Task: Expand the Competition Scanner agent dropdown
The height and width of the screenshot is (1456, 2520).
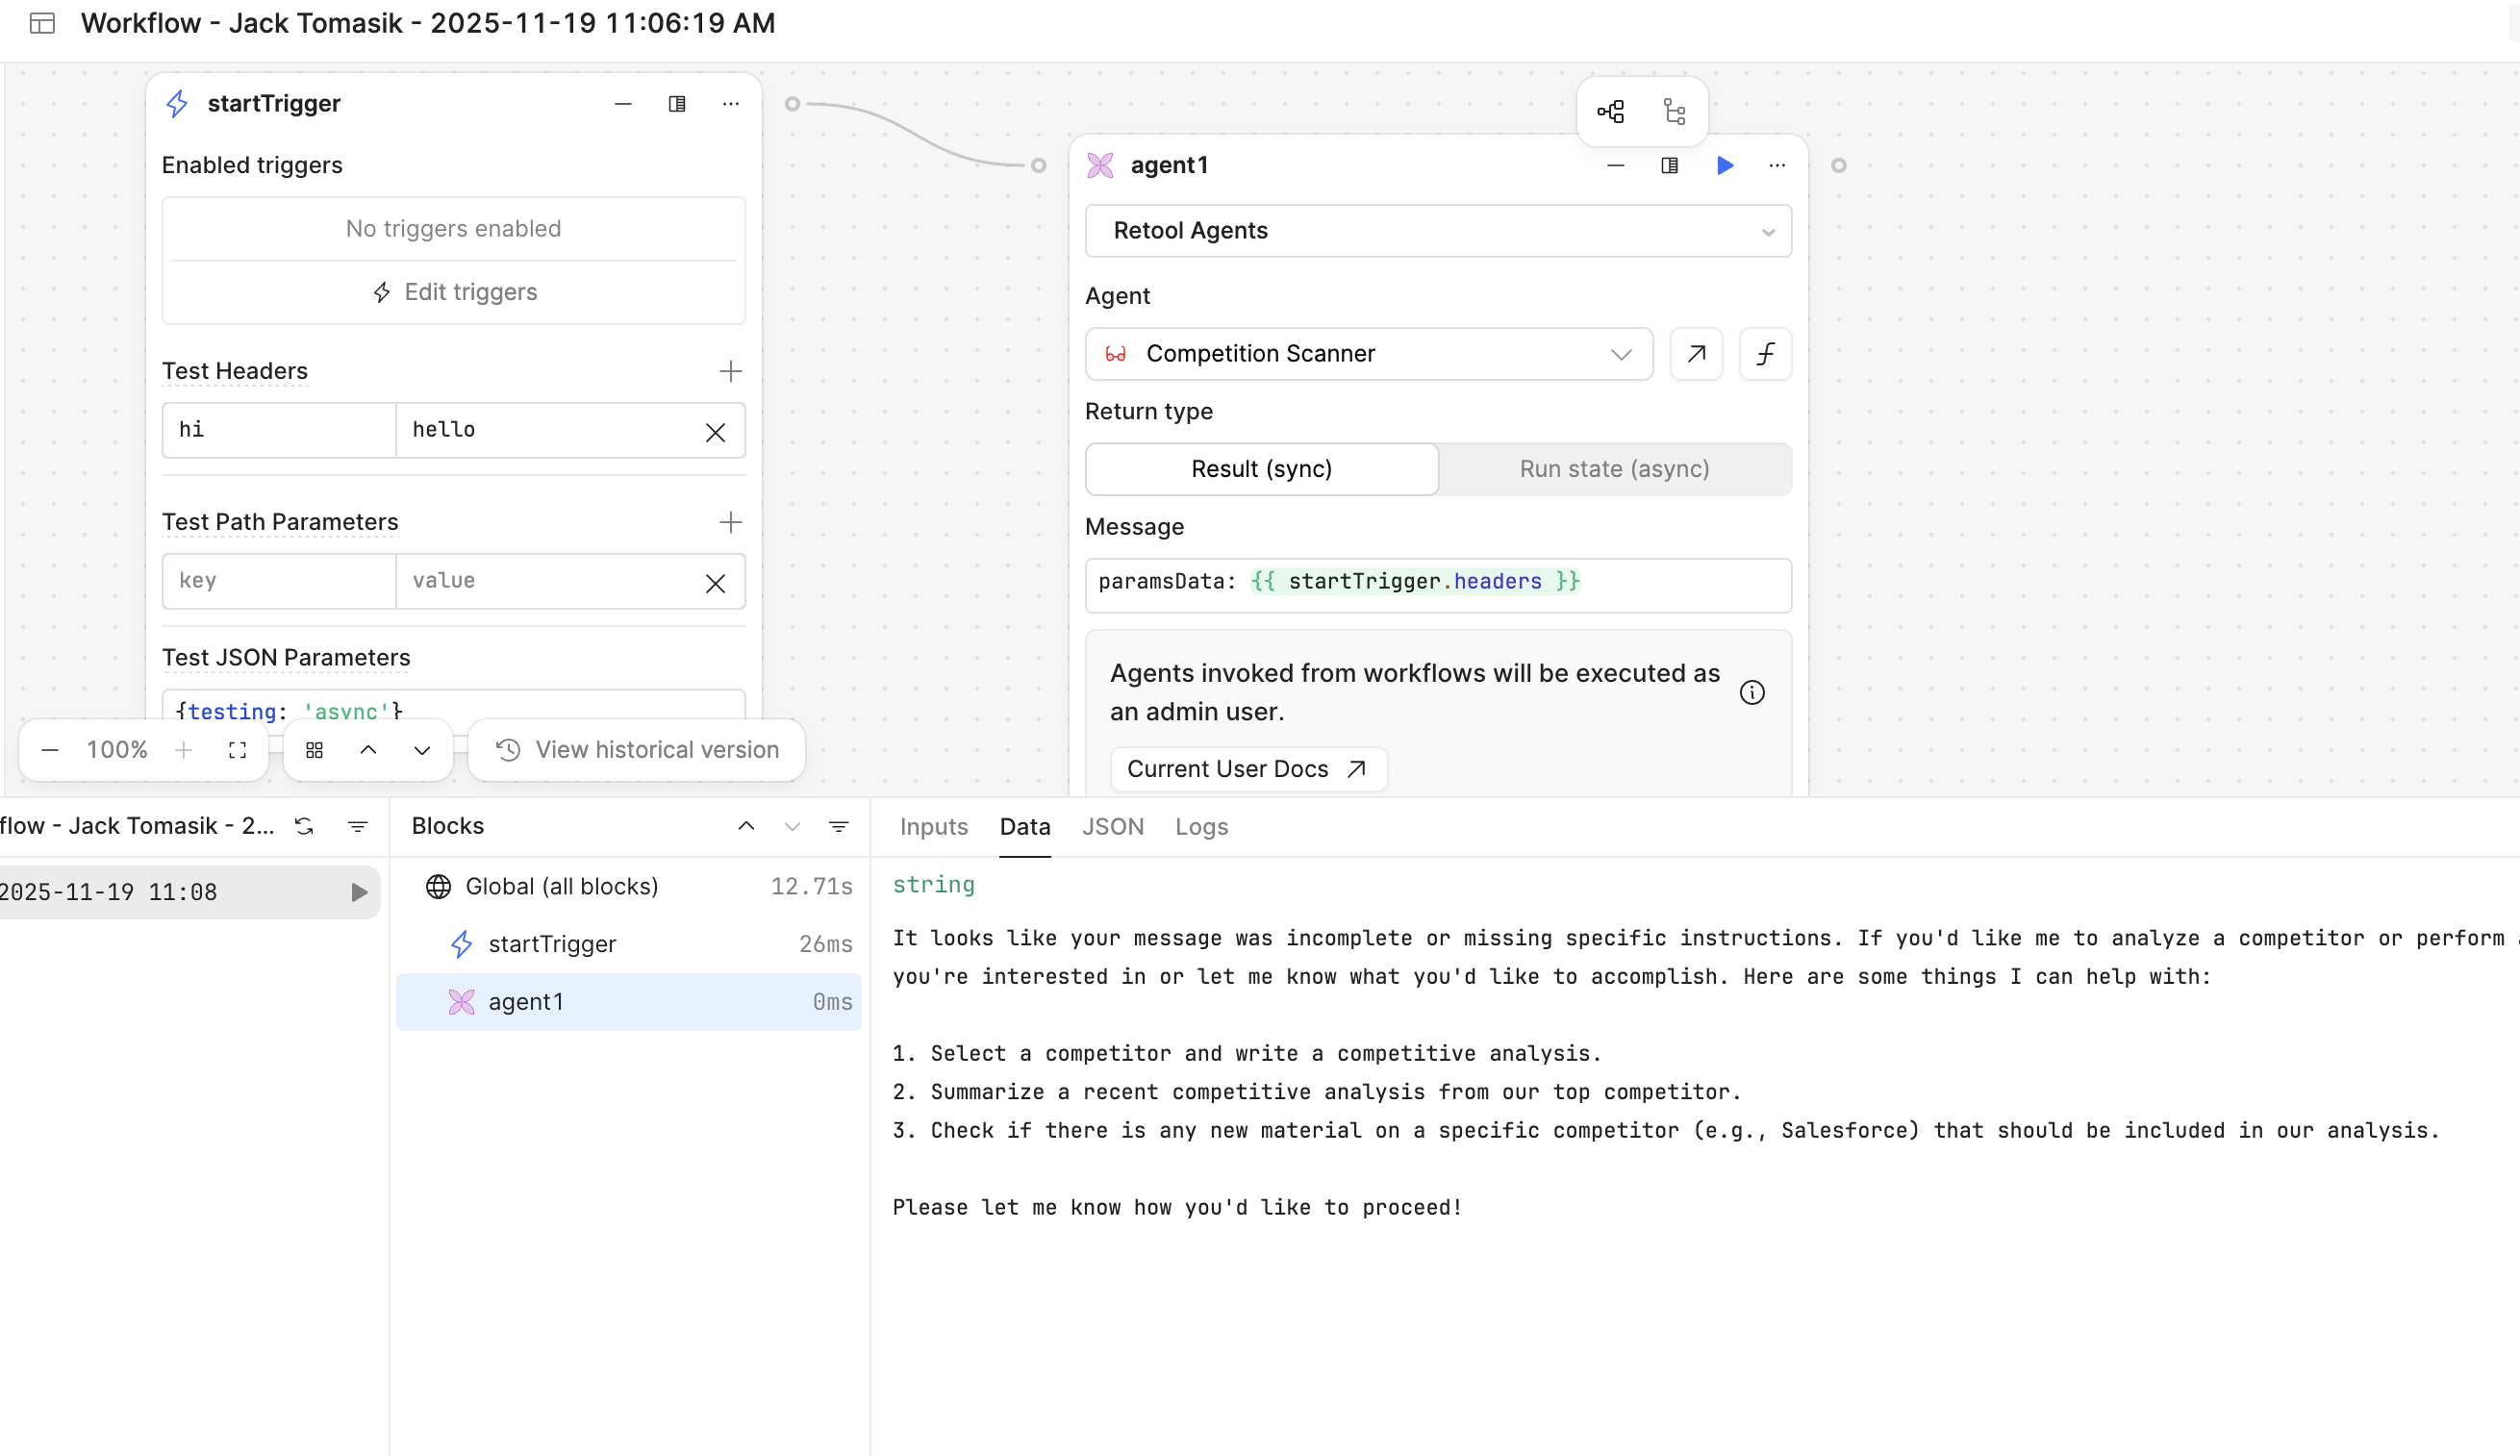Action: (x=1368, y=354)
